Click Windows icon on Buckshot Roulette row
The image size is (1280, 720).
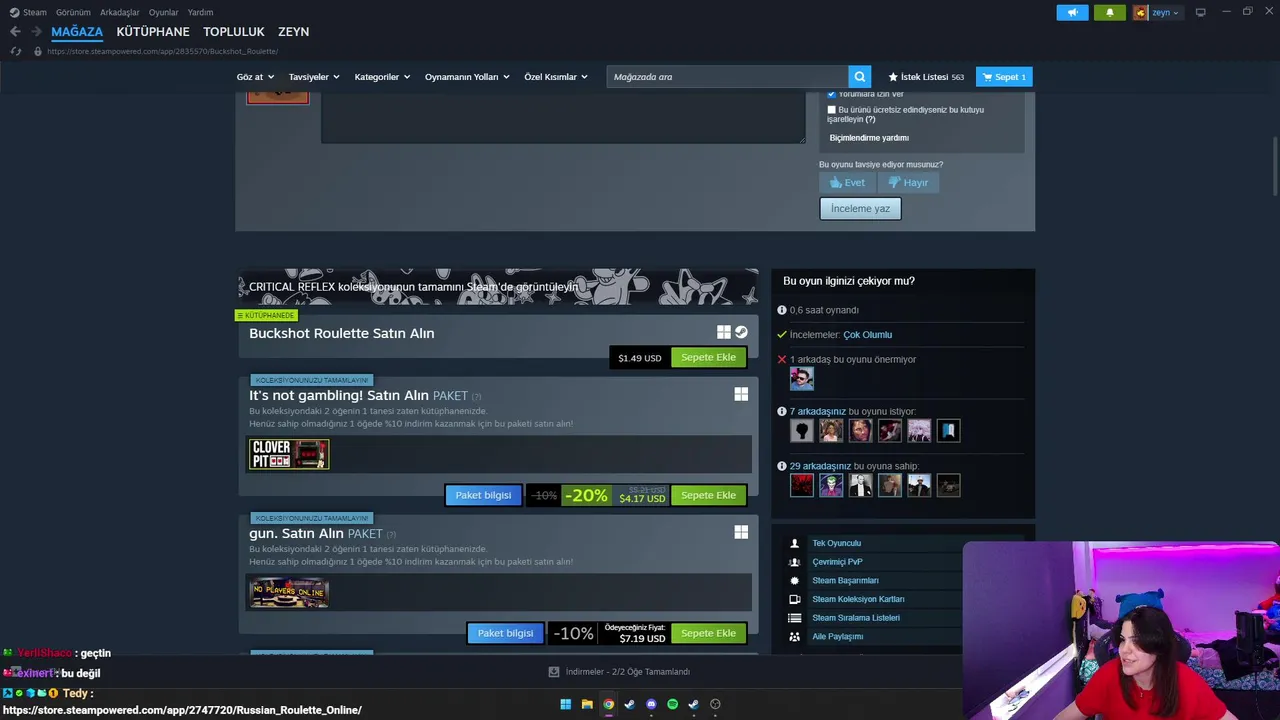point(724,332)
